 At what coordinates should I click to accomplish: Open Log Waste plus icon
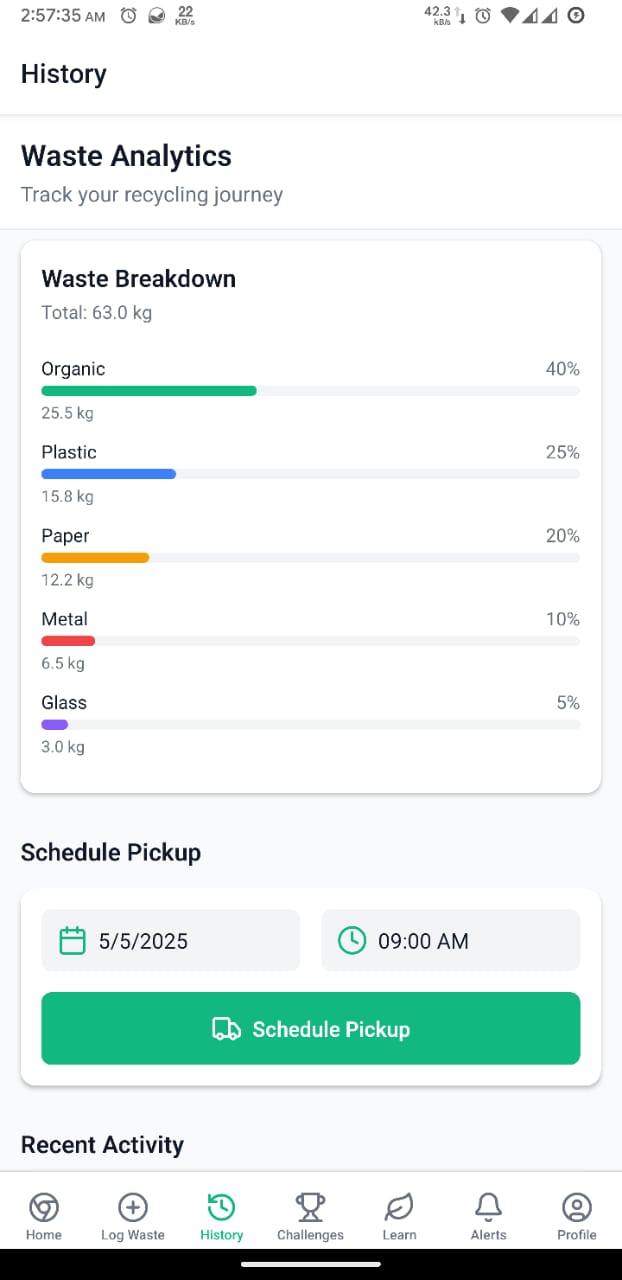click(x=133, y=1207)
